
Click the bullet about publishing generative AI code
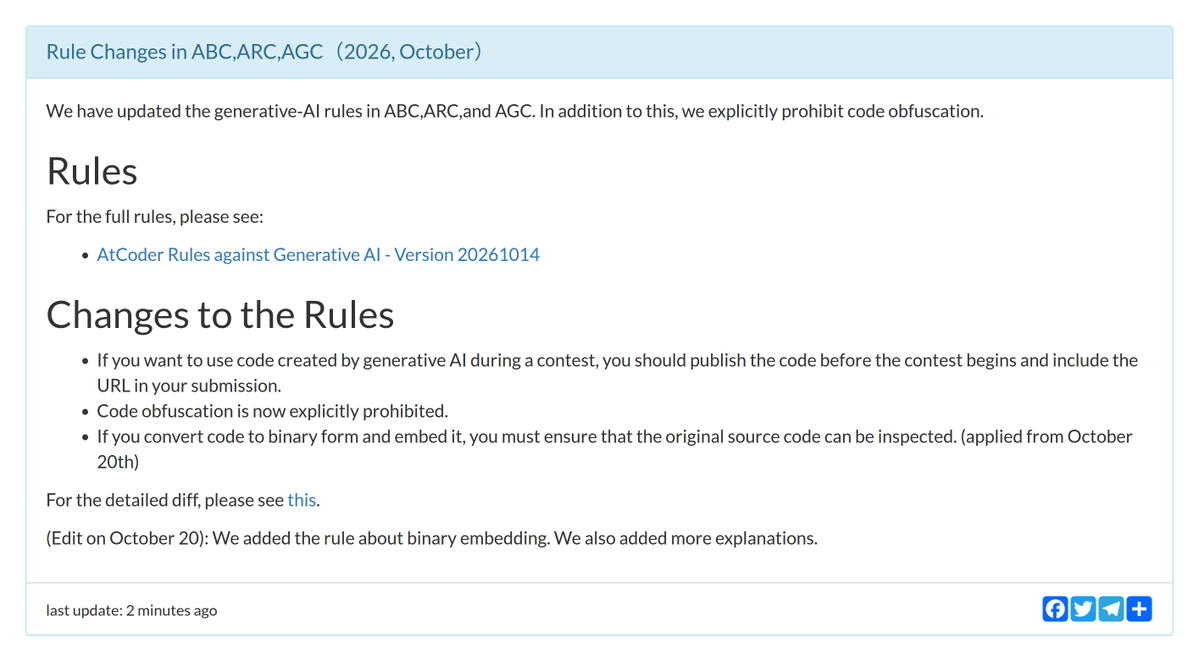617,373
